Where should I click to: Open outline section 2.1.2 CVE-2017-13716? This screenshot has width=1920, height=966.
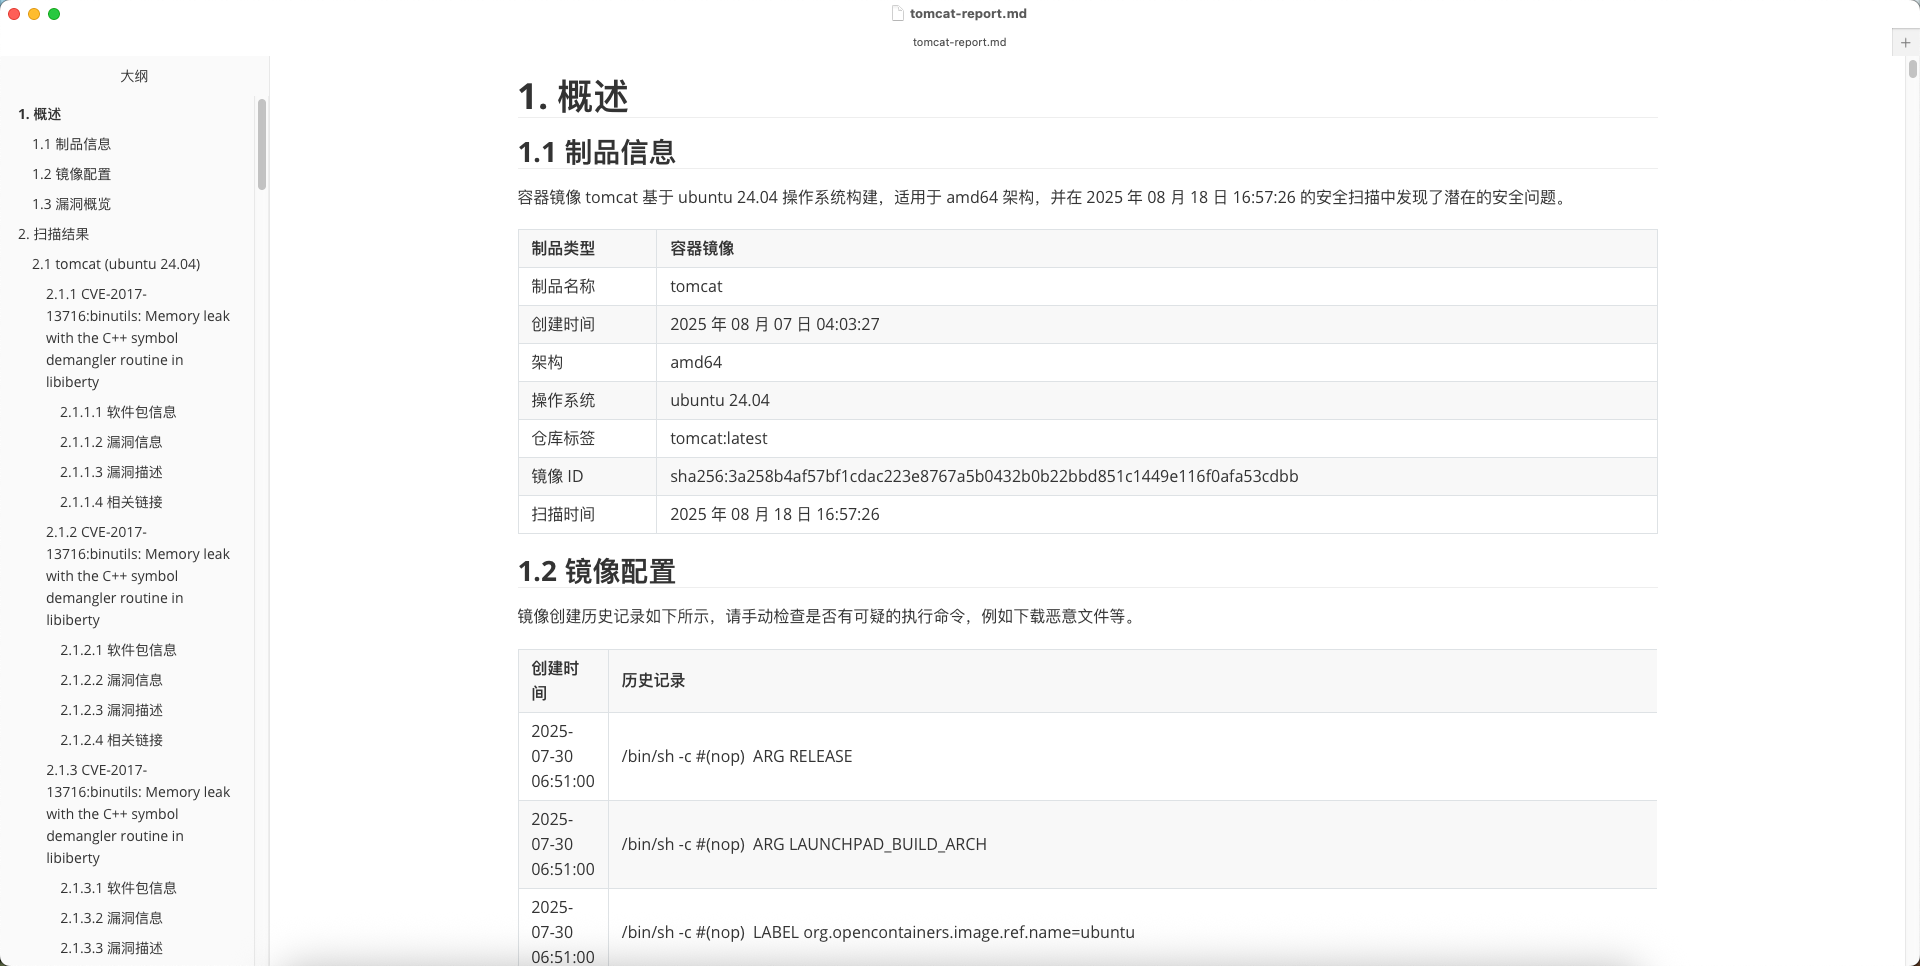[137, 576]
